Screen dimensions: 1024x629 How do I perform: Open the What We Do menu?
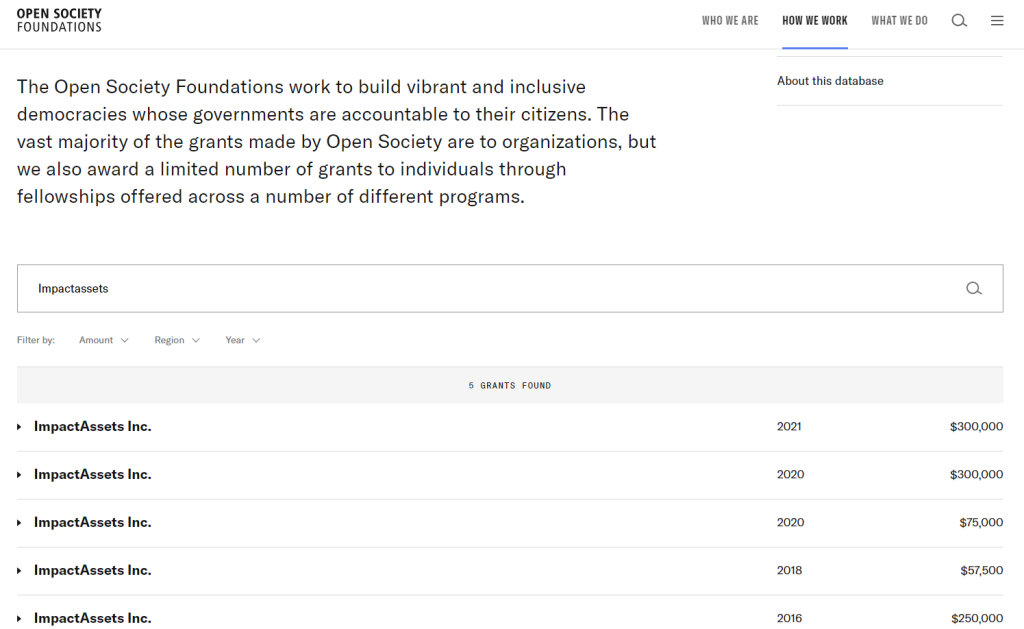coord(899,21)
